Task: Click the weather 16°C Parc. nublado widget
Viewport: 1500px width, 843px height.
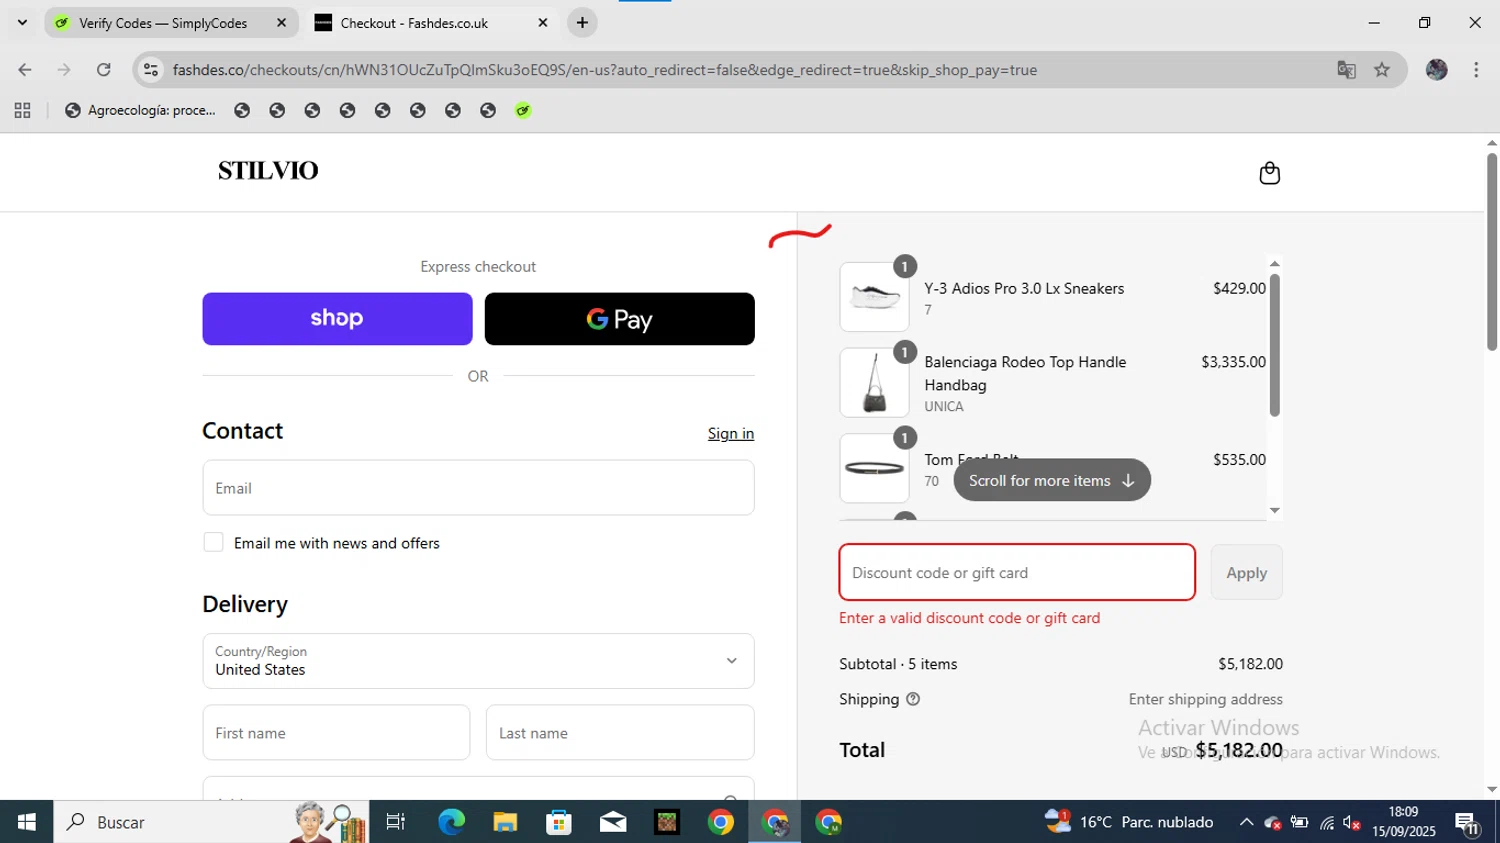Action: tap(1129, 822)
